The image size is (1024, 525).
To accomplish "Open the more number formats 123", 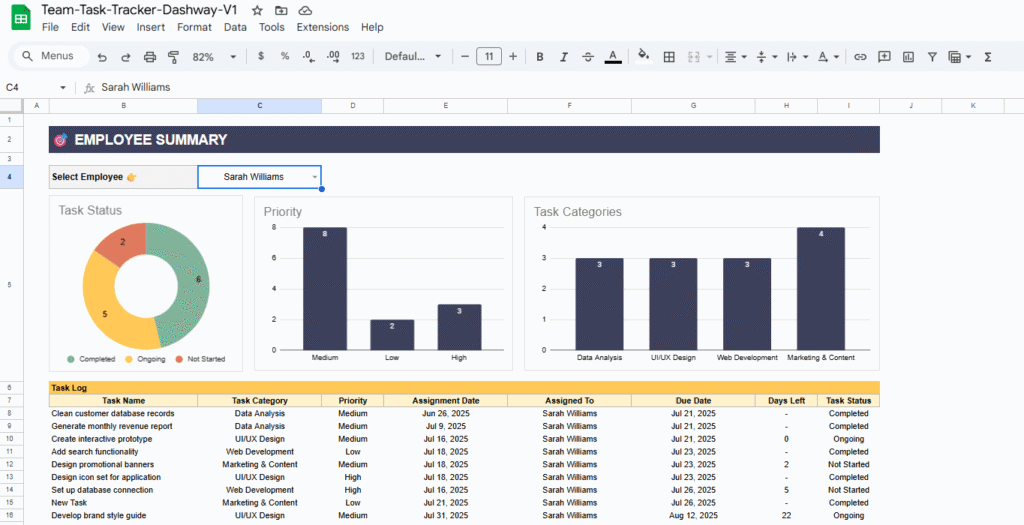I will pyautogui.click(x=357, y=56).
